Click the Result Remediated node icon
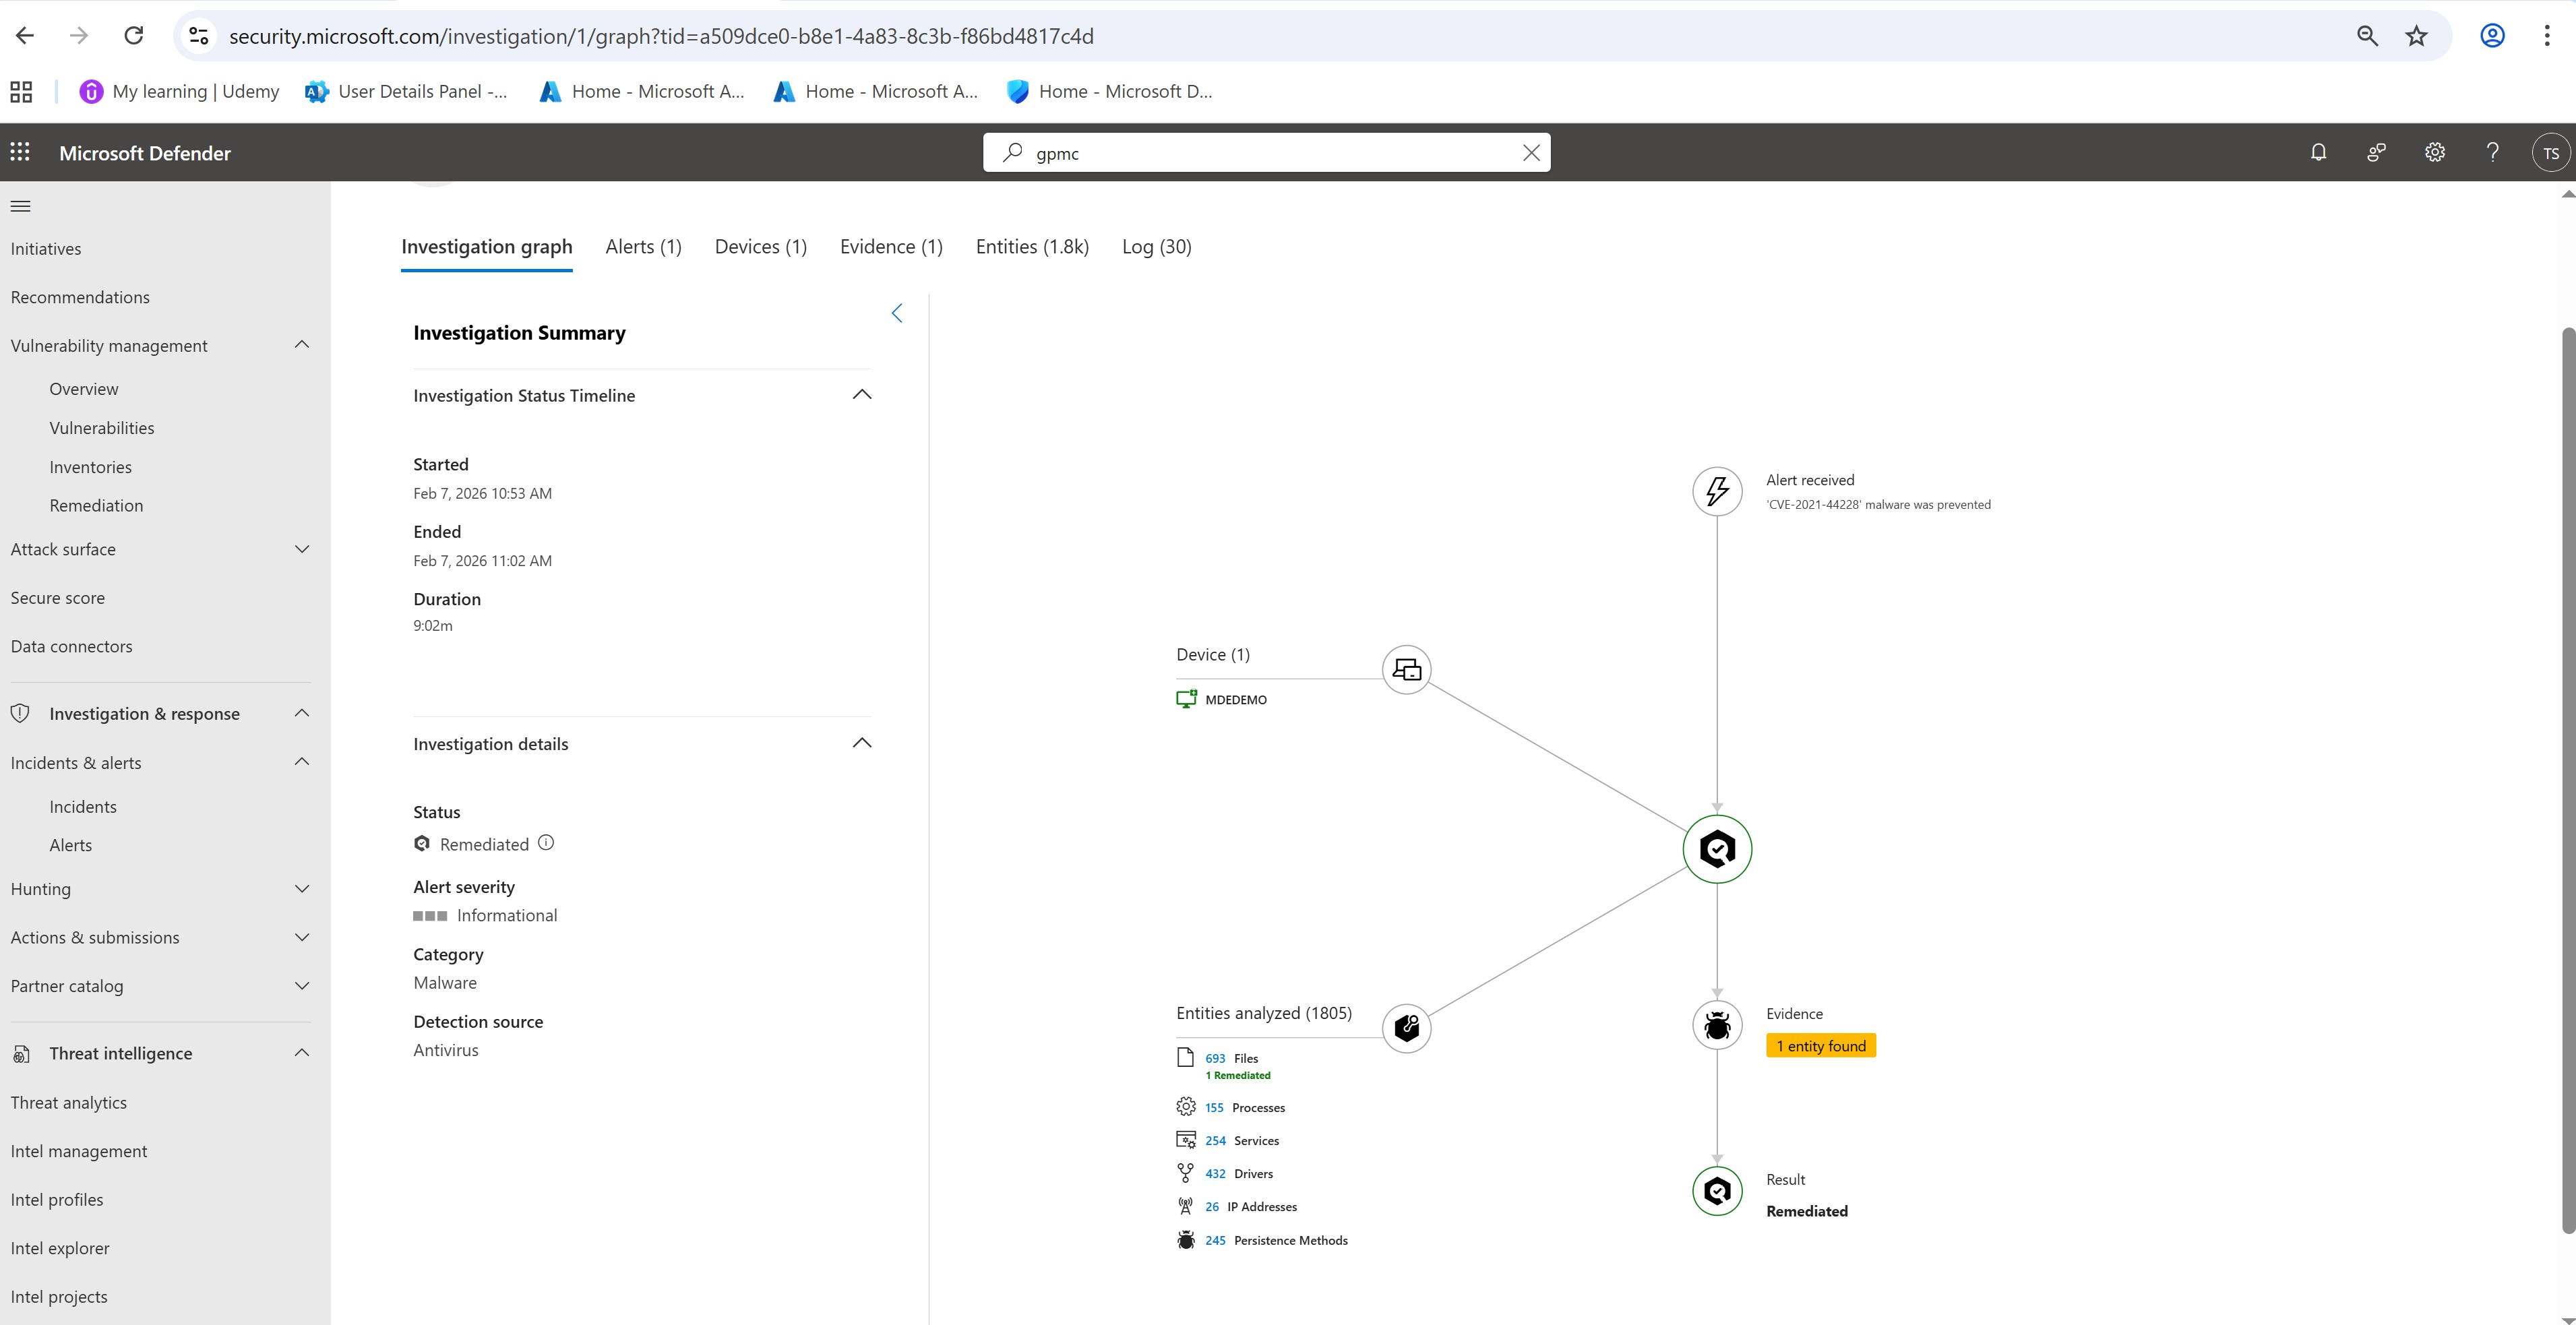 tap(1716, 1190)
